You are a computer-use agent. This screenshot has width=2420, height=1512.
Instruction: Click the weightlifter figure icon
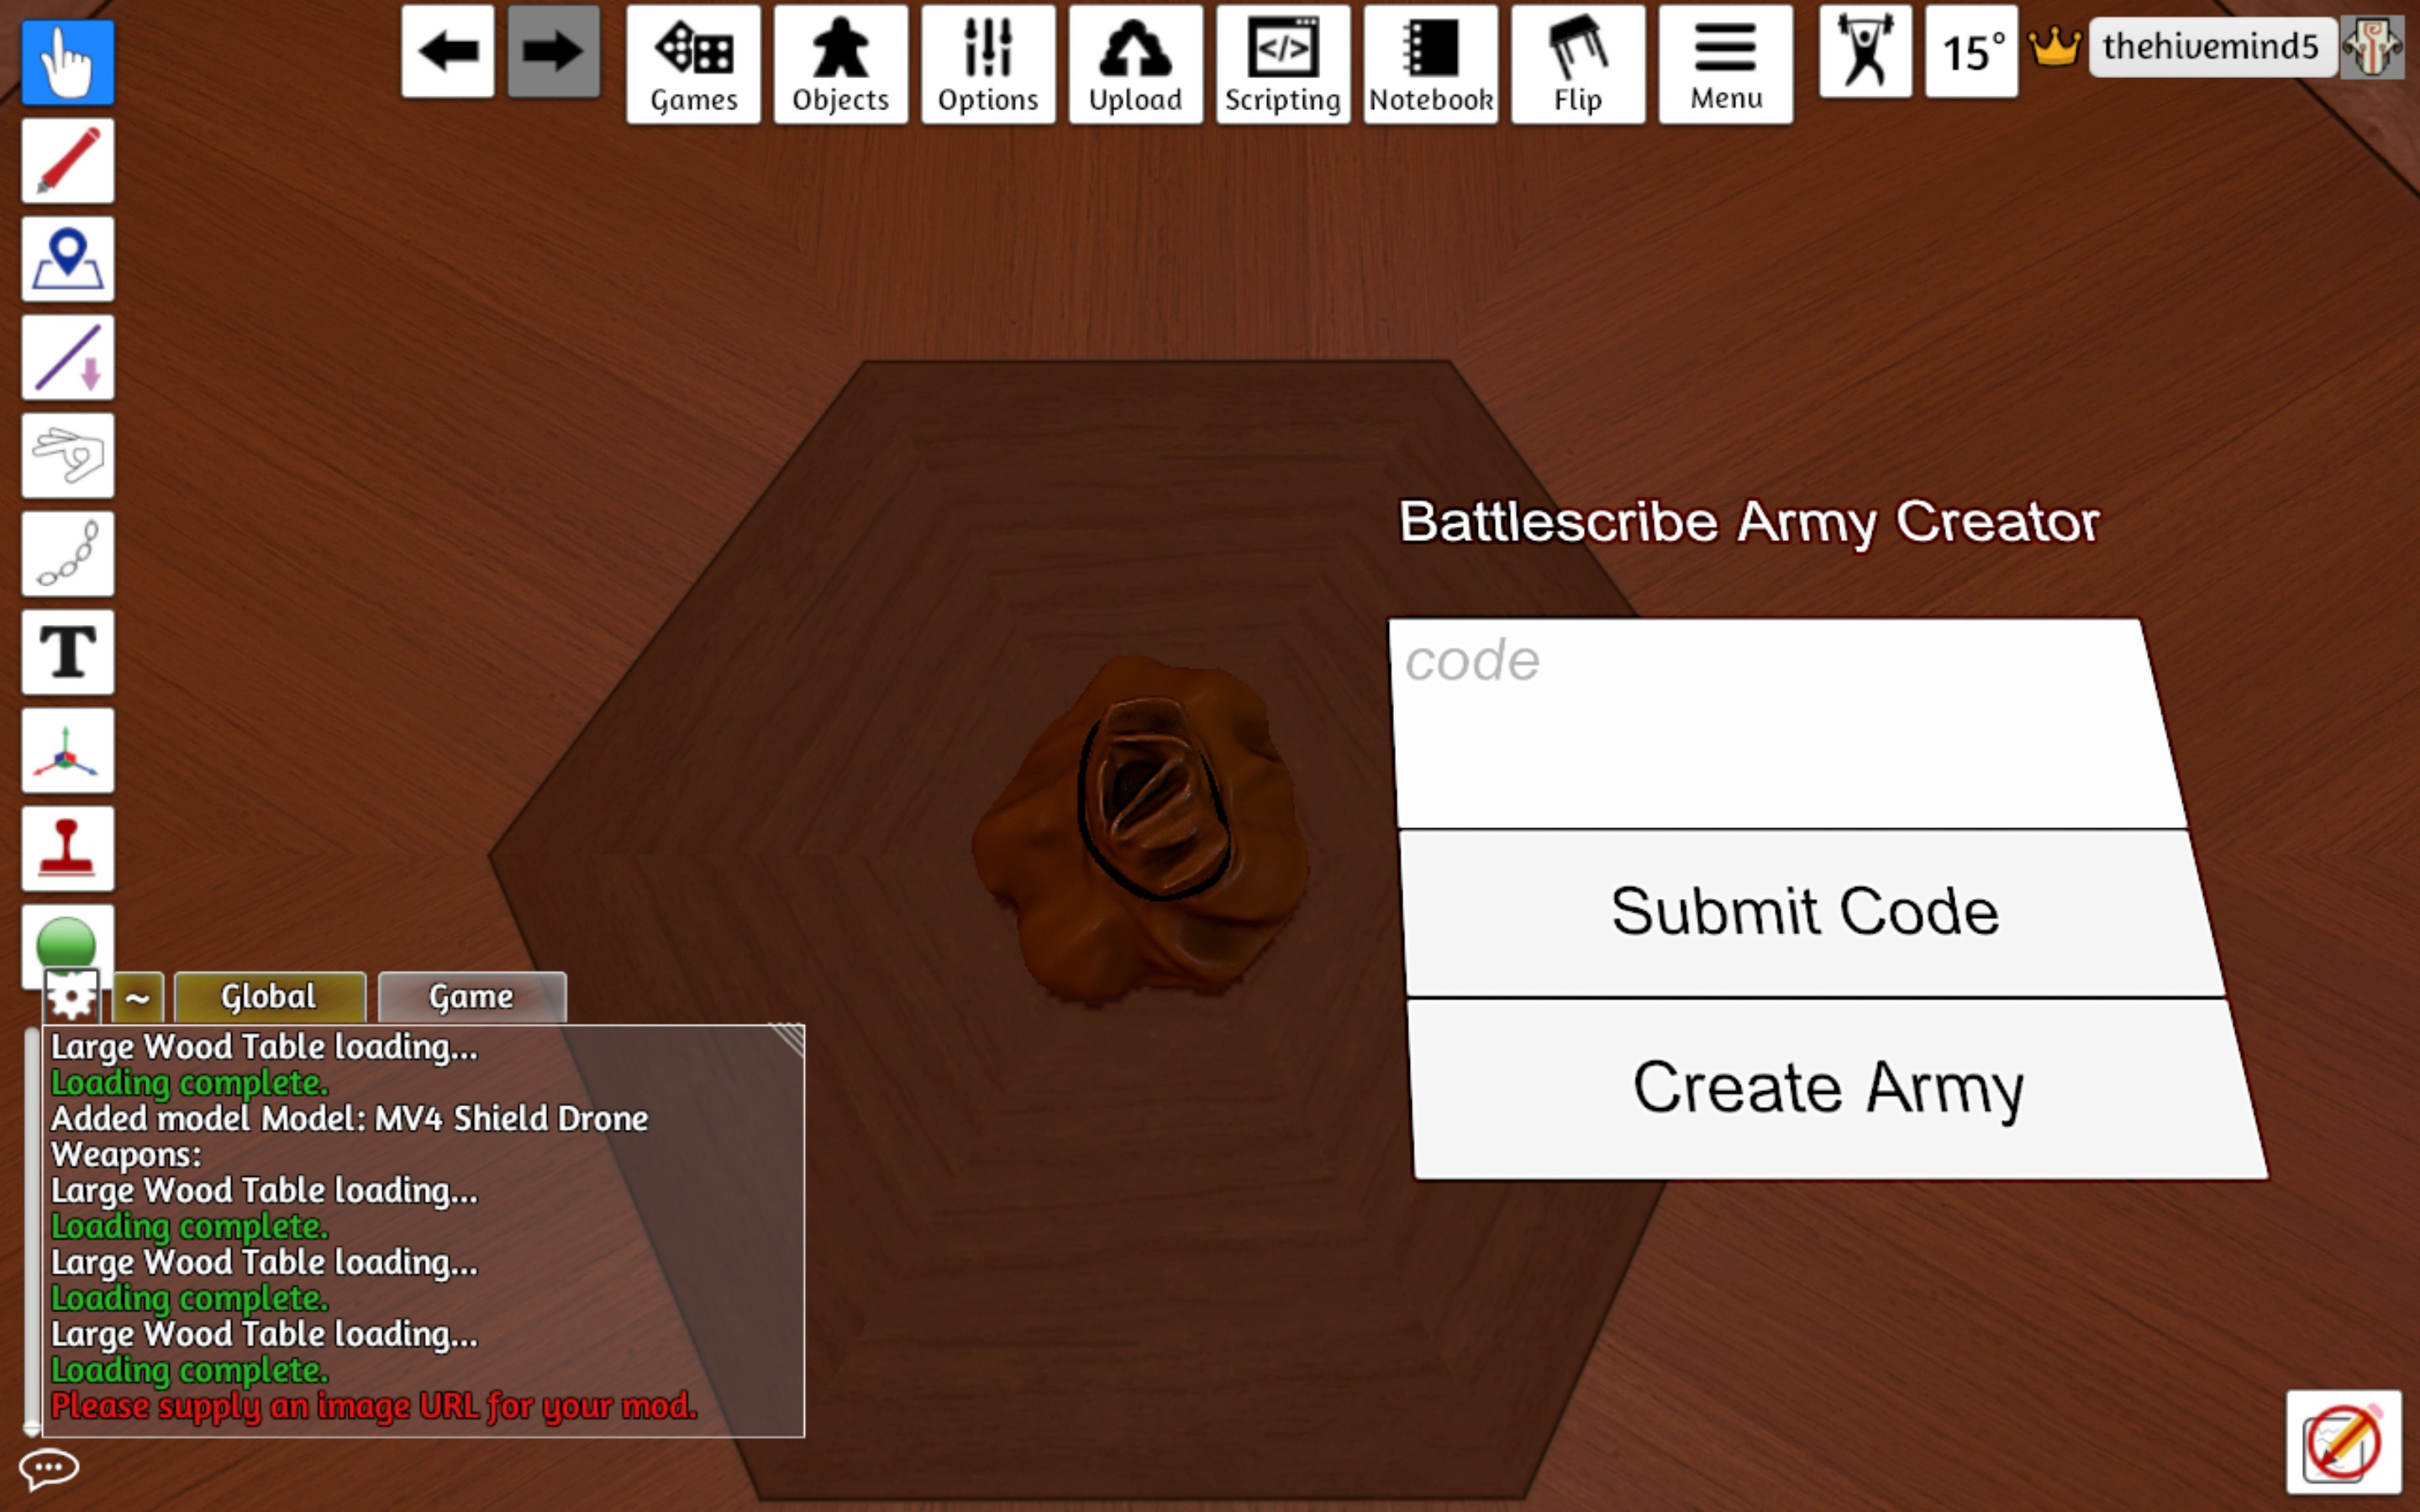pos(1865,51)
